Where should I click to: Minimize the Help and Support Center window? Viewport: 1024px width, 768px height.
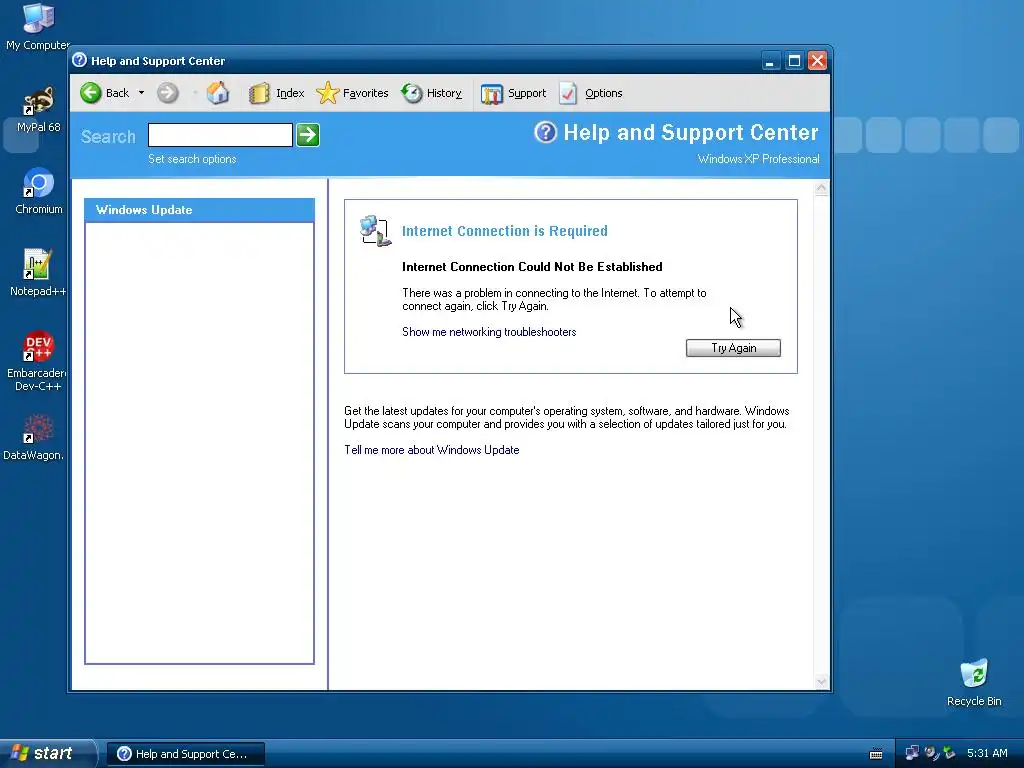point(770,61)
